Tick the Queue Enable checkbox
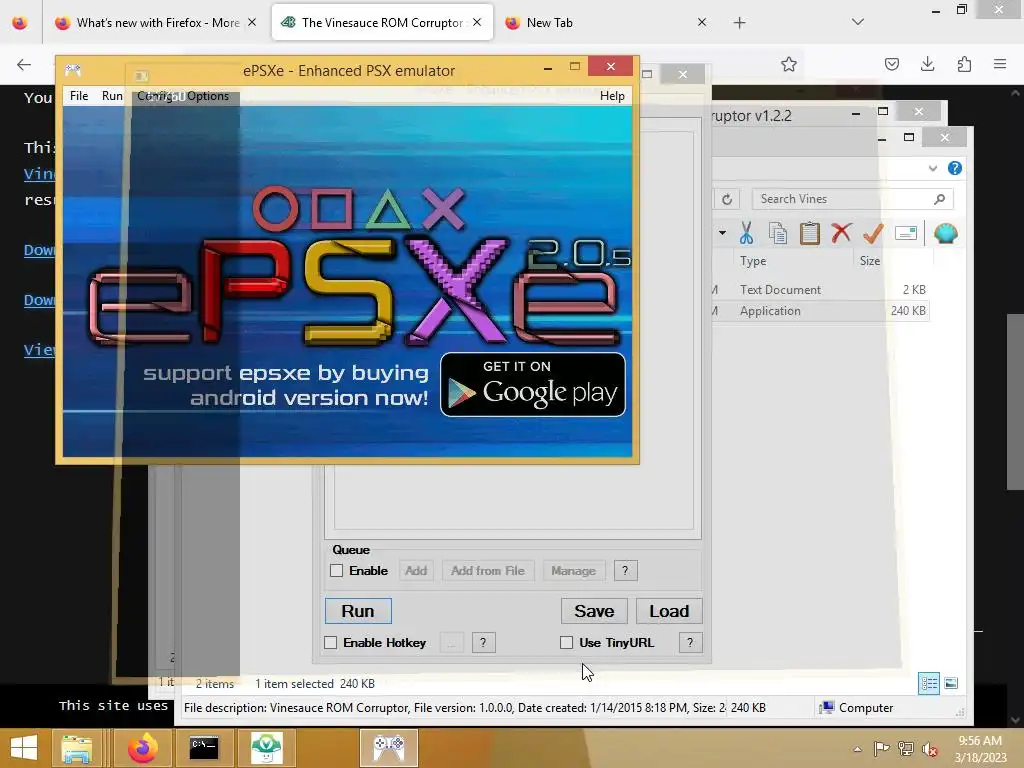The height and width of the screenshot is (768, 1024). (x=336, y=571)
